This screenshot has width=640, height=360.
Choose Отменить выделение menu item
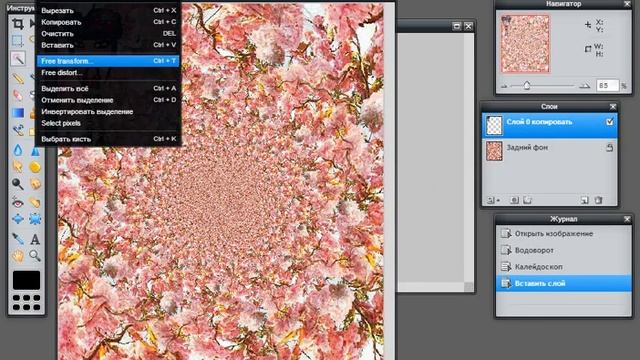click(108, 100)
